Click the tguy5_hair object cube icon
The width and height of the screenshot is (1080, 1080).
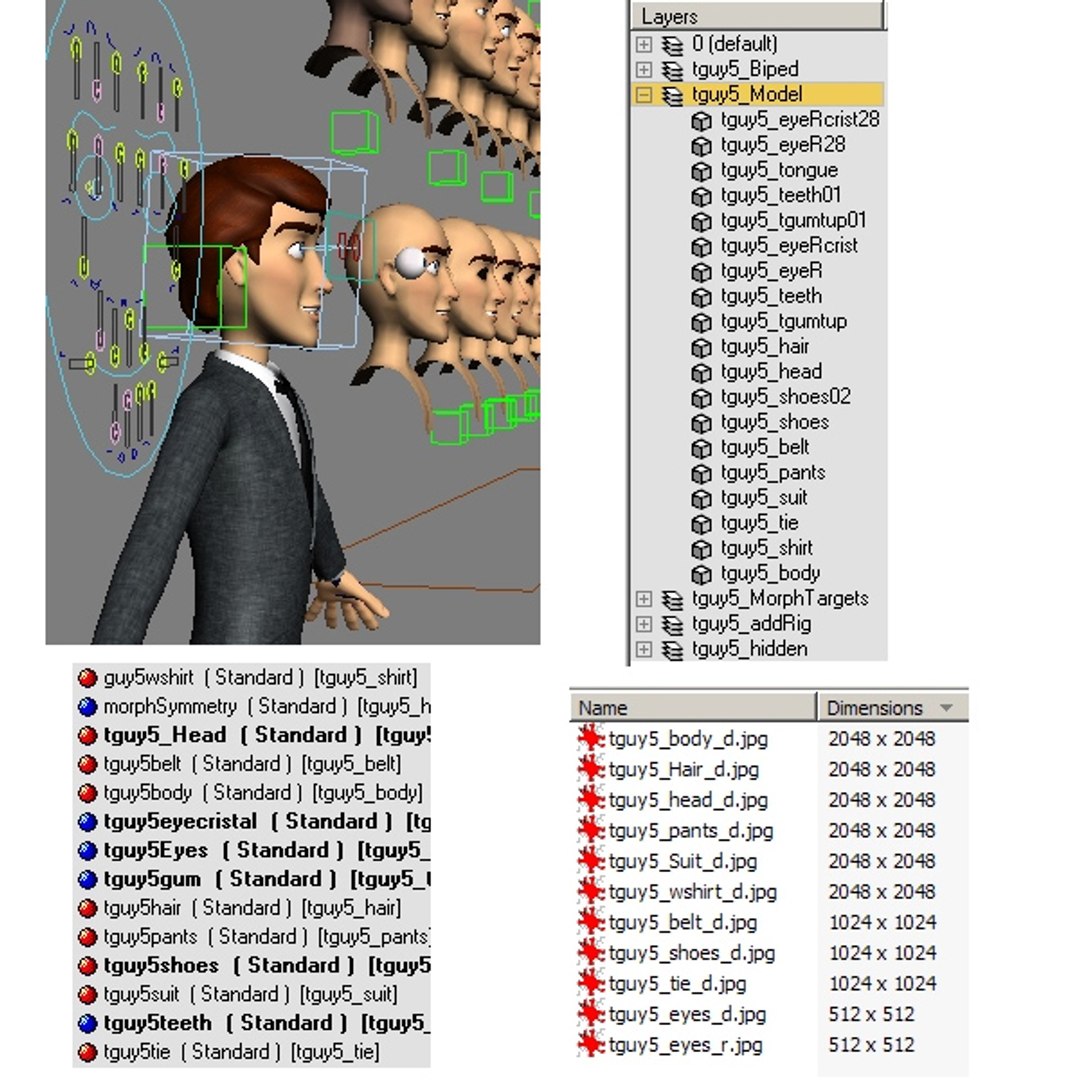[701, 348]
